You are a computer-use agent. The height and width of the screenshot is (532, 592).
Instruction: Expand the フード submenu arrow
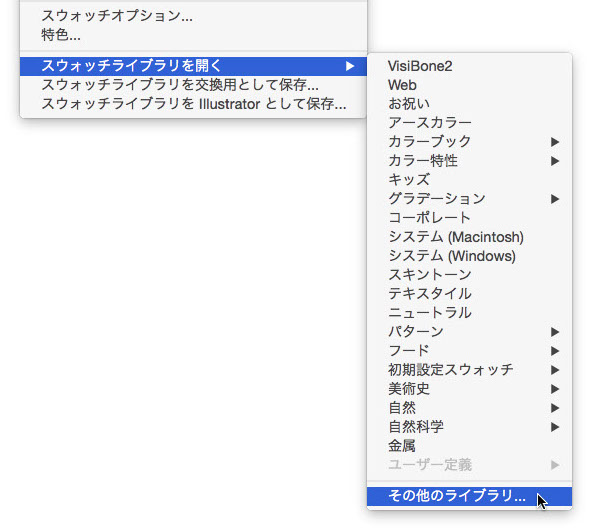[555, 351]
